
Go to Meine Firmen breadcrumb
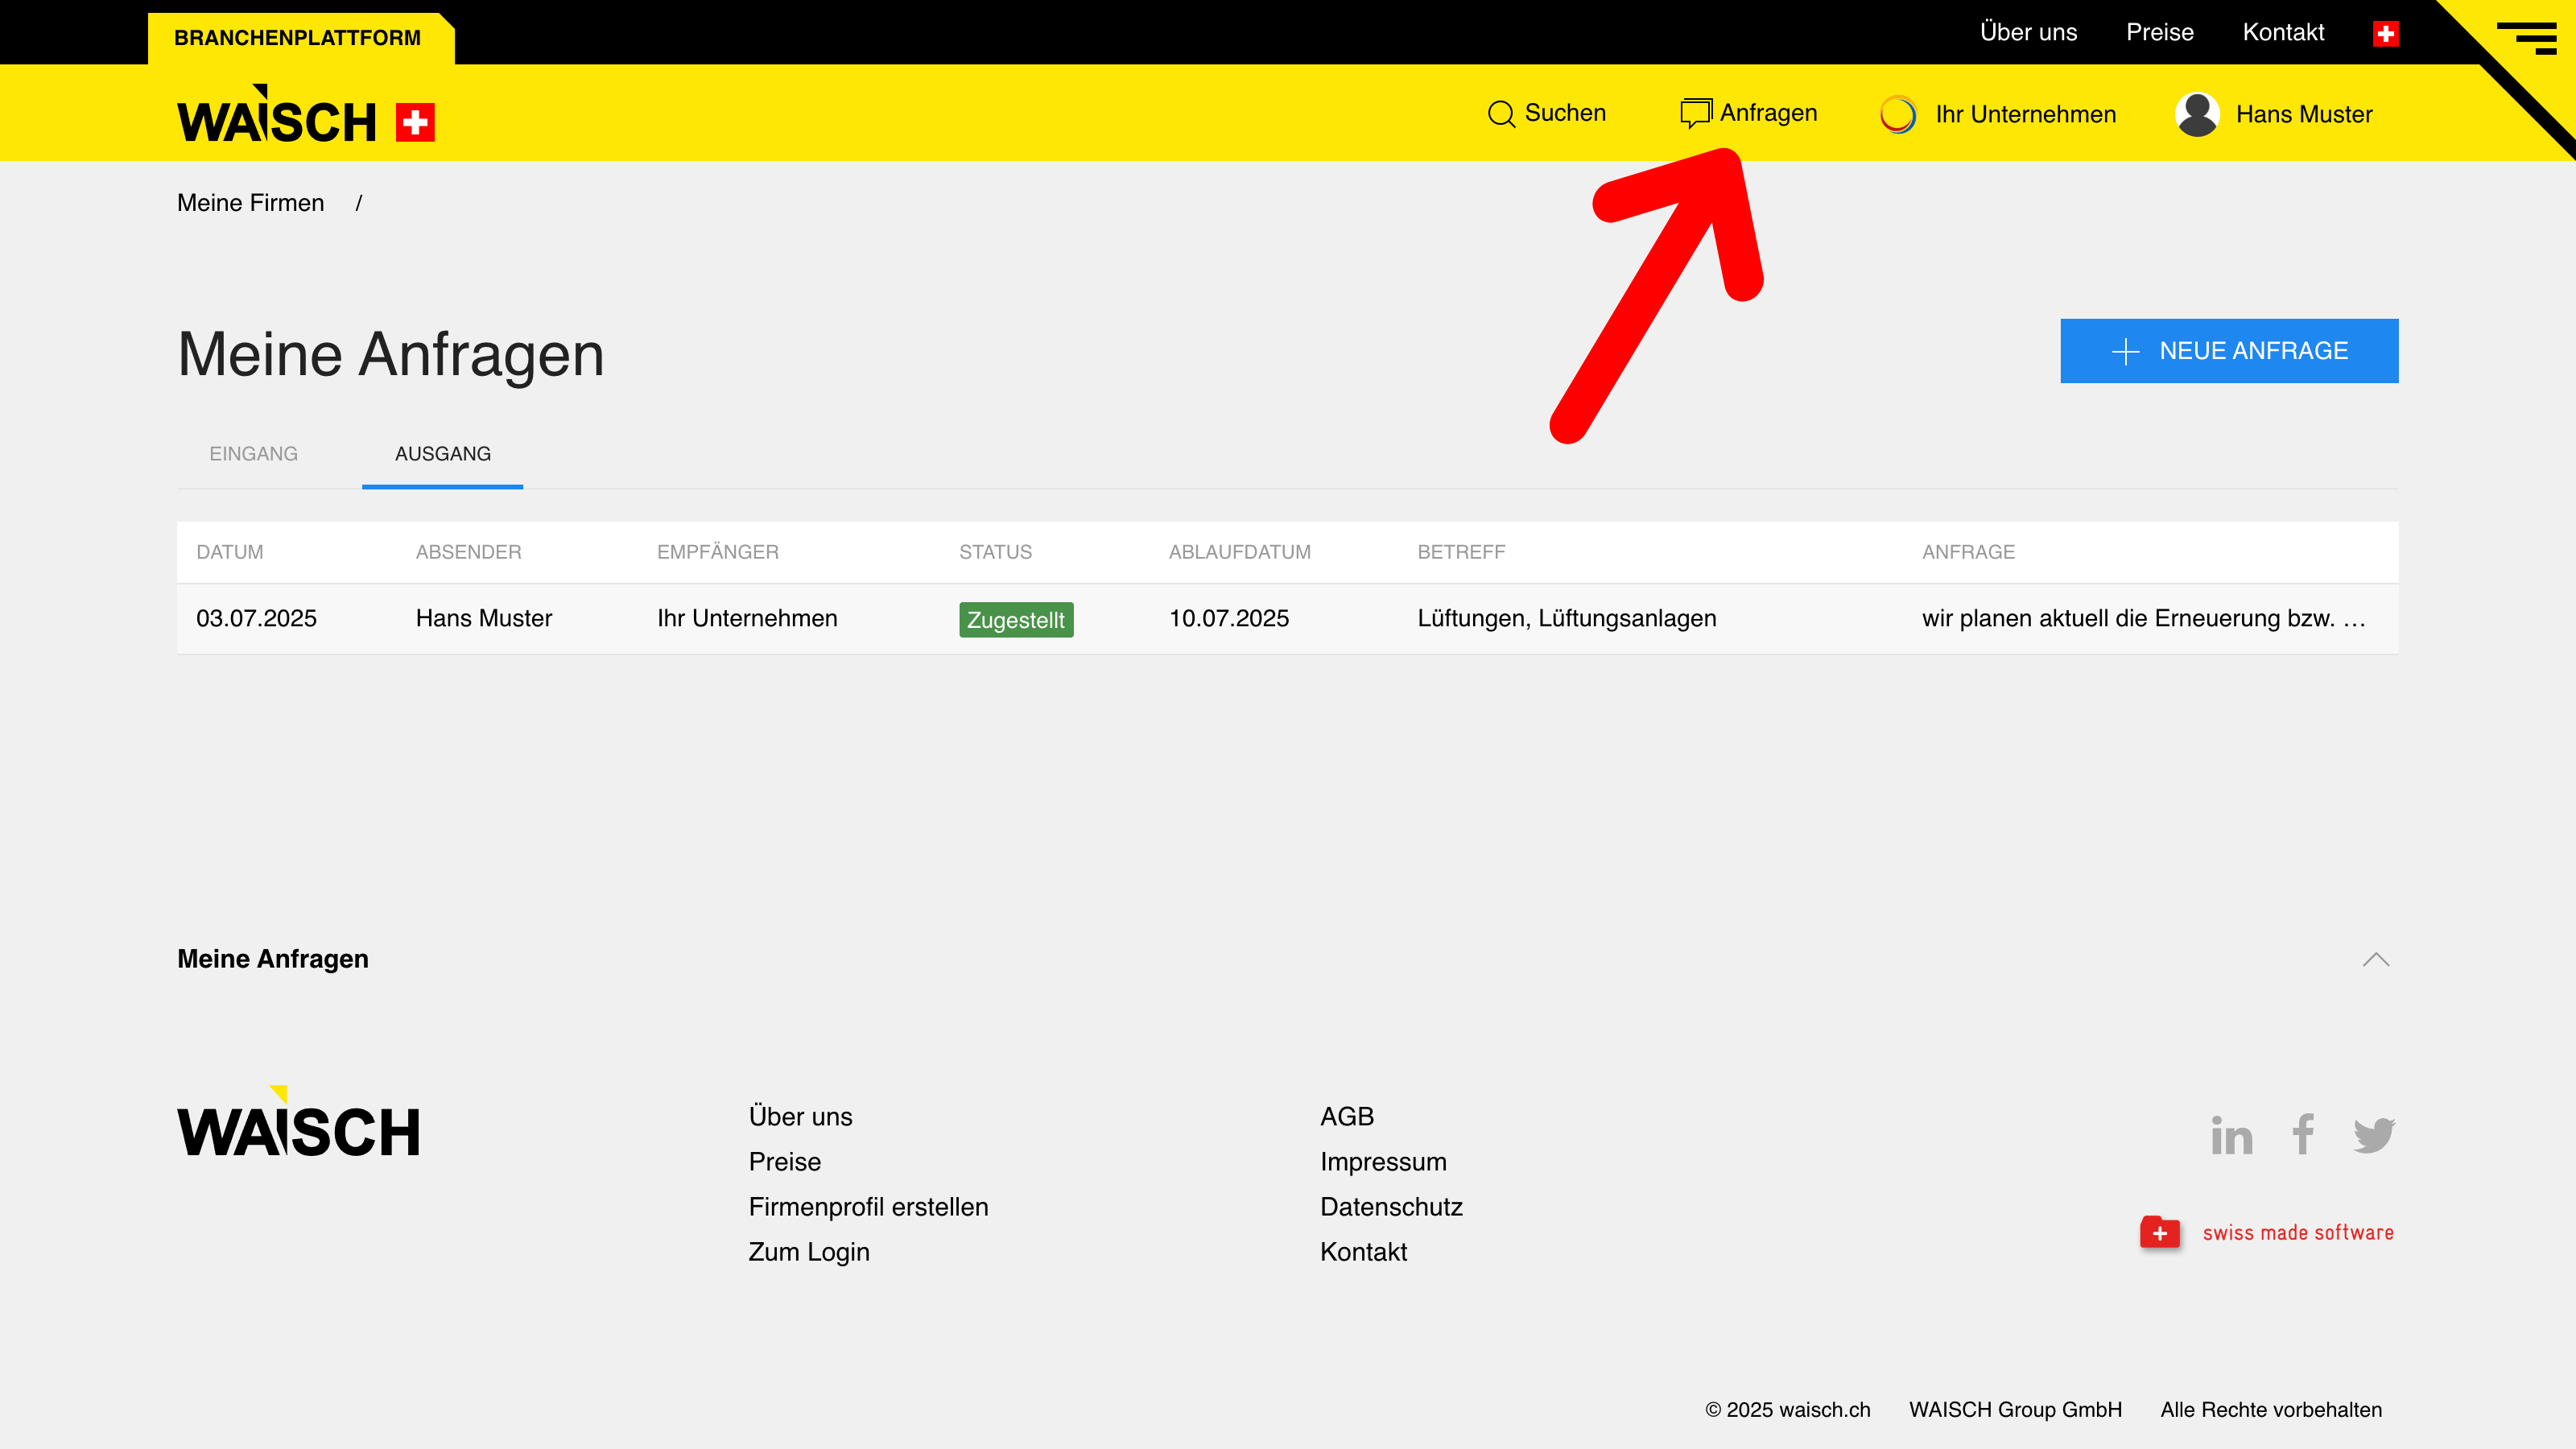click(251, 203)
